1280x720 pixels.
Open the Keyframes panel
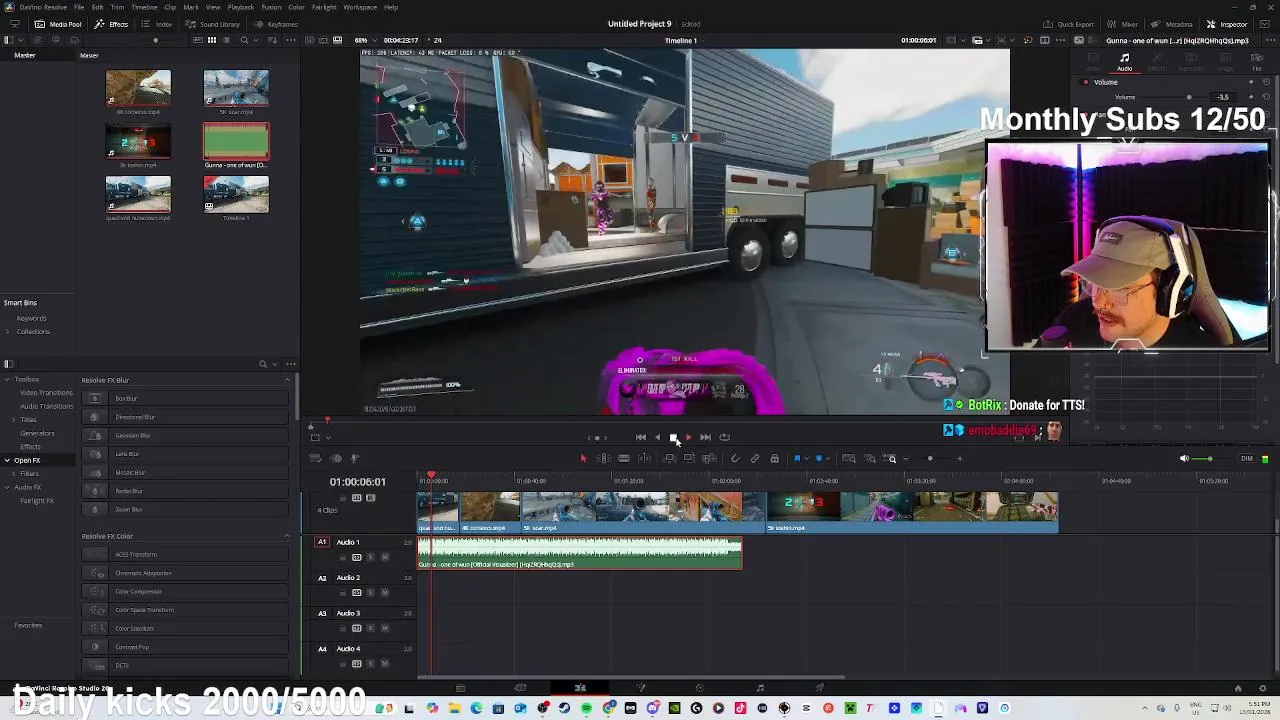276,24
